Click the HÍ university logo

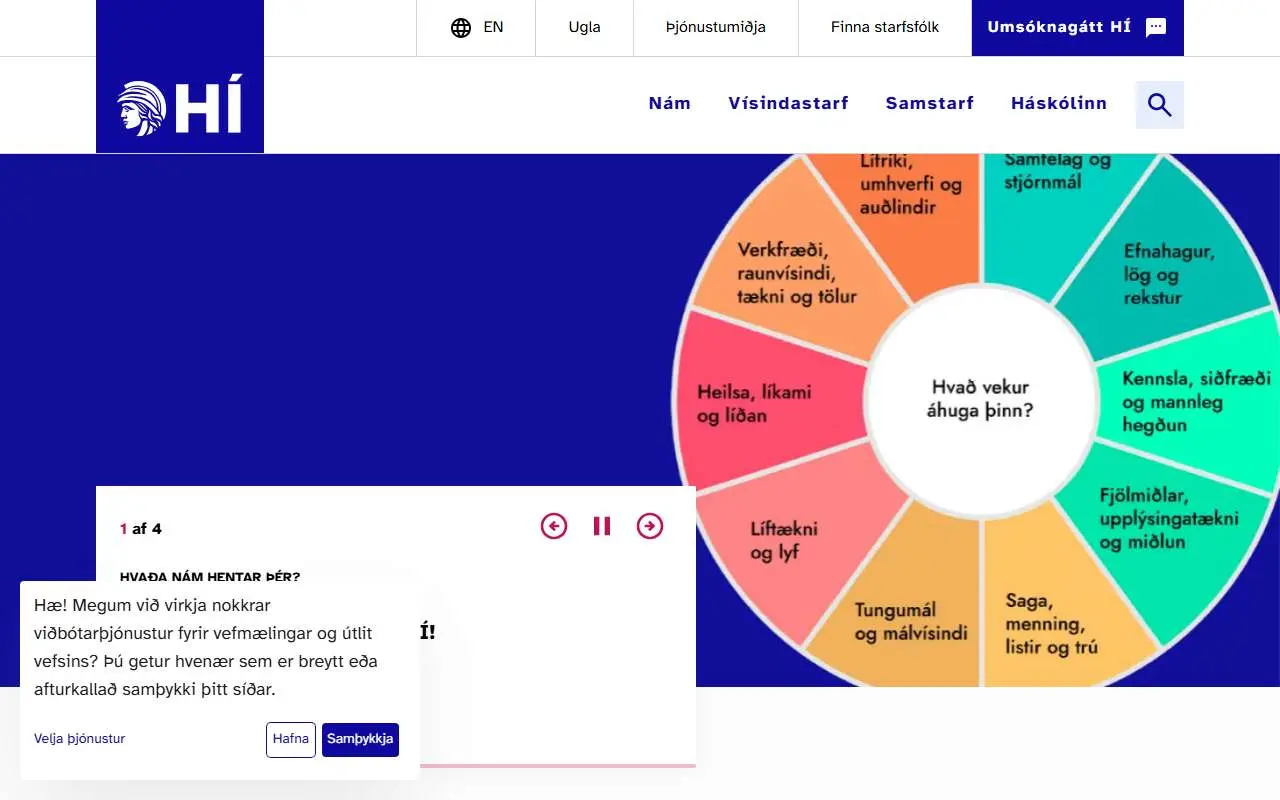tap(180, 76)
